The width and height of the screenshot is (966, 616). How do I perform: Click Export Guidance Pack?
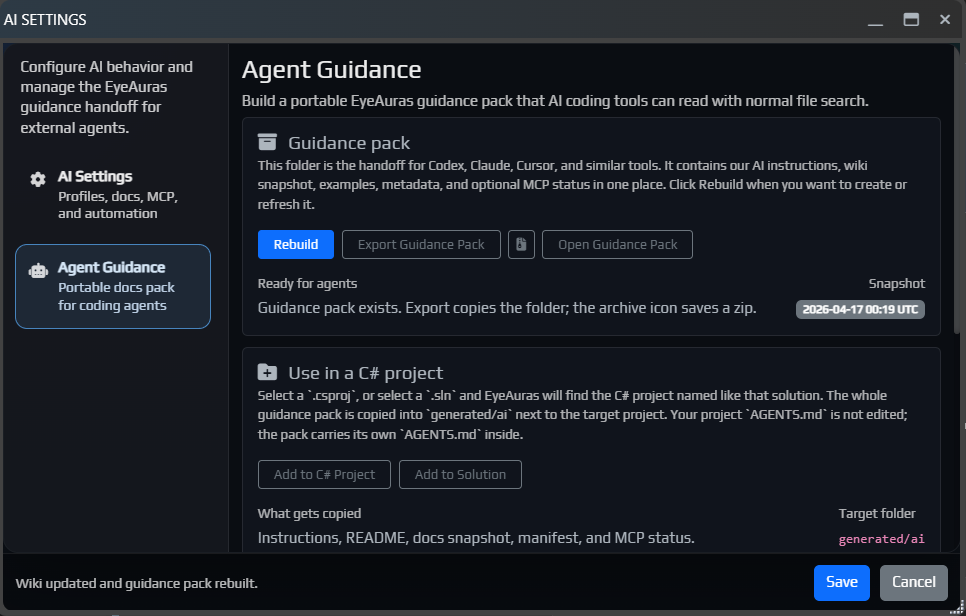pyautogui.click(x=420, y=244)
